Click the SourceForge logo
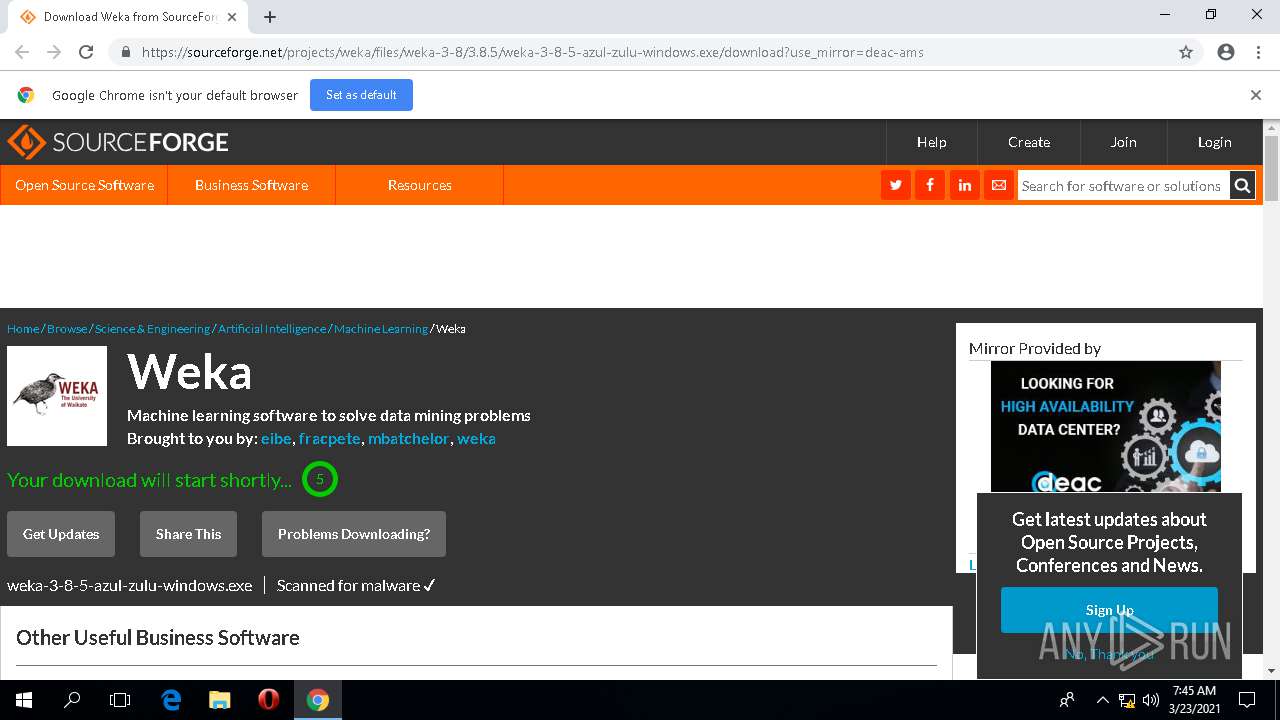Screen dimensions: 1280x720 [118, 142]
